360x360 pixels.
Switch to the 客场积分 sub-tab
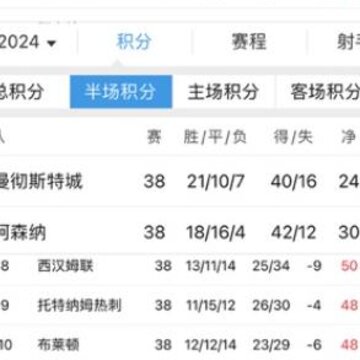point(325,92)
